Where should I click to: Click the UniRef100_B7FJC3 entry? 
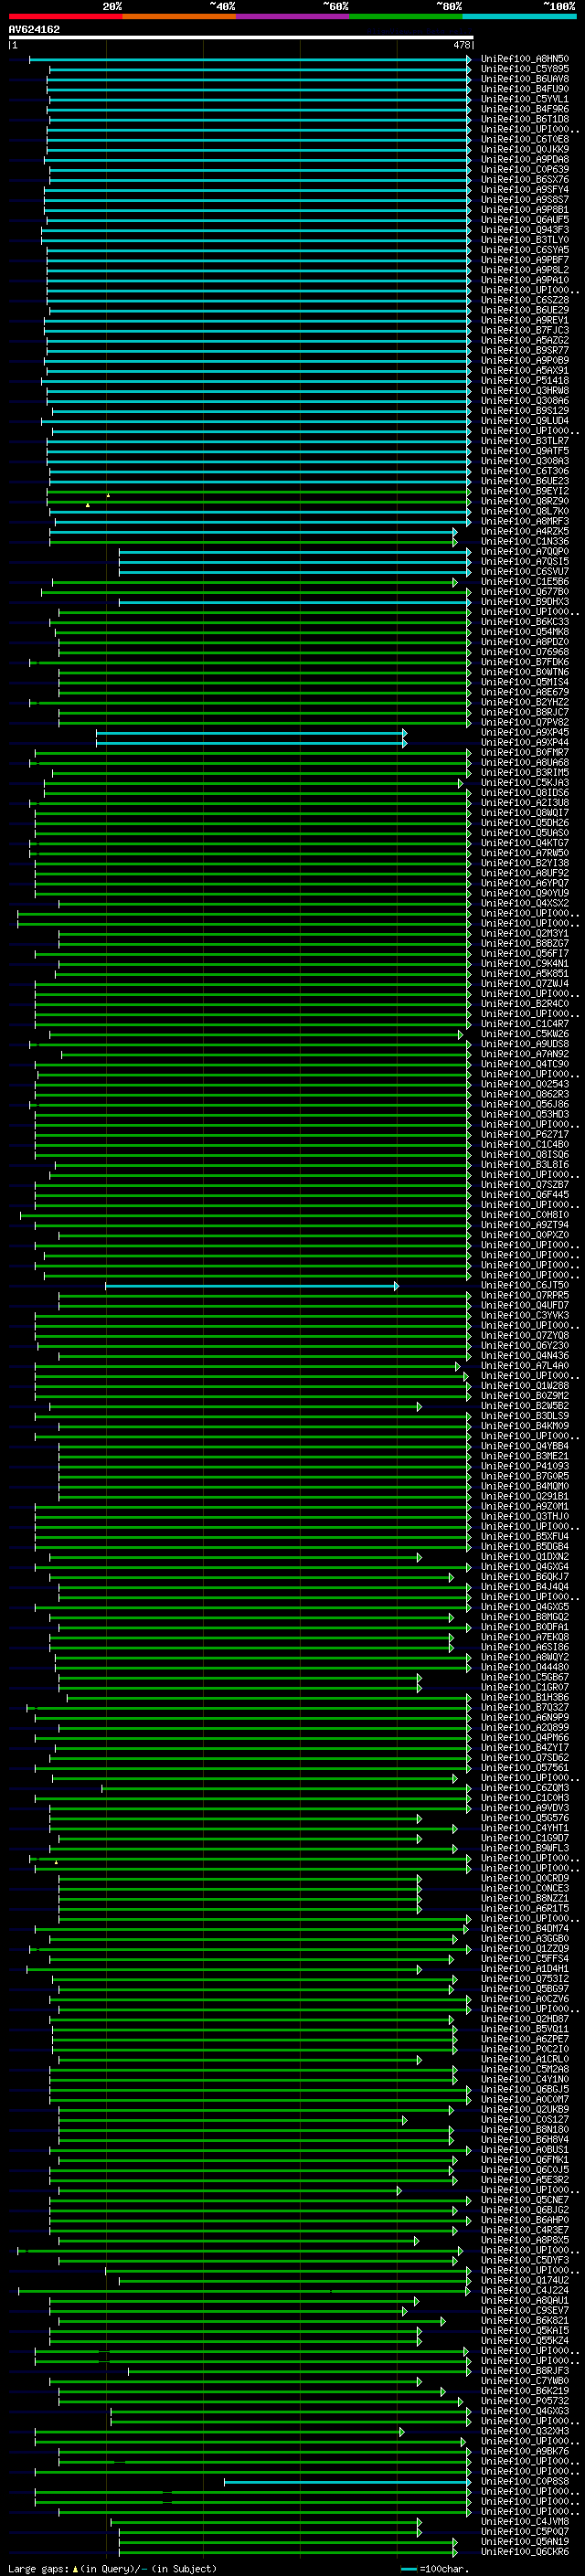[x=525, y=331]
